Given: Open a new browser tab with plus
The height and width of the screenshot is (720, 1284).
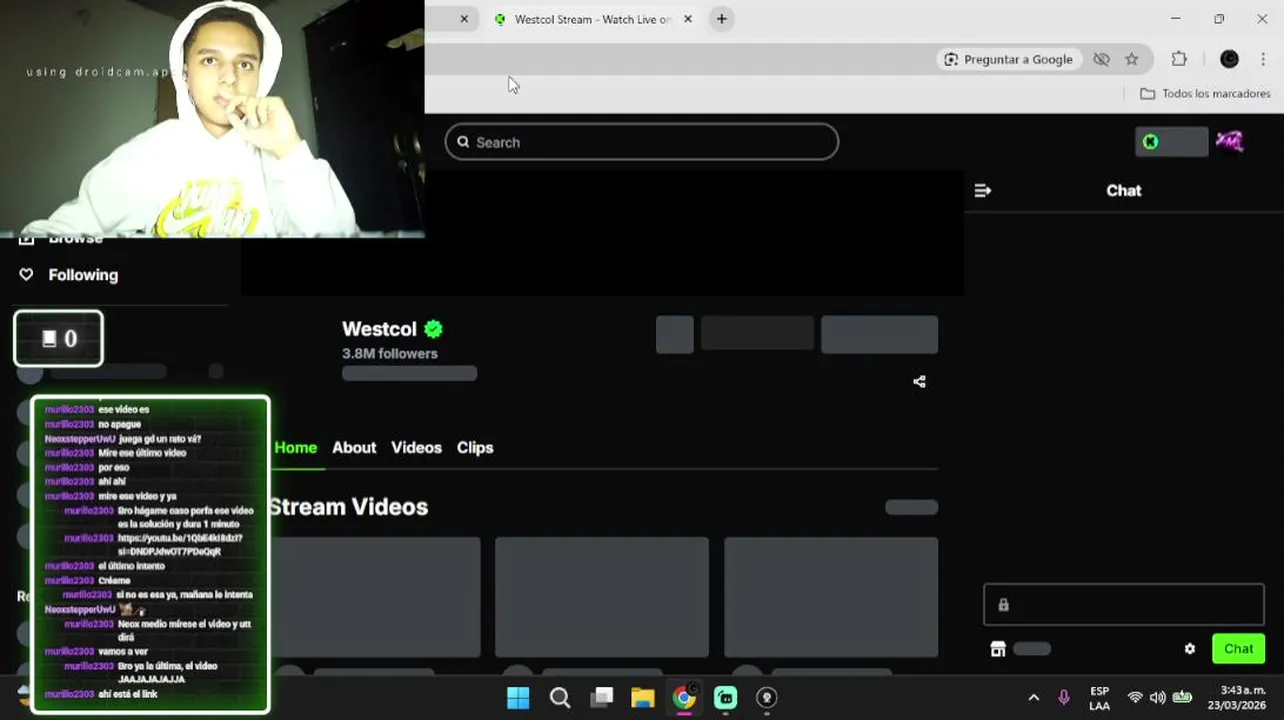Looking at the screenshot, I should point(721,19).
